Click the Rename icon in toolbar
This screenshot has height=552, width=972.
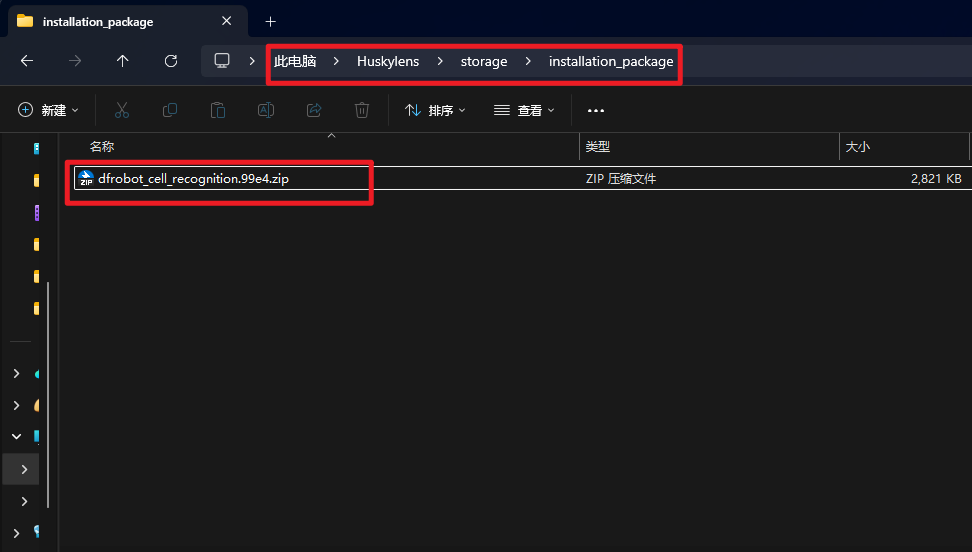[266, 110]
